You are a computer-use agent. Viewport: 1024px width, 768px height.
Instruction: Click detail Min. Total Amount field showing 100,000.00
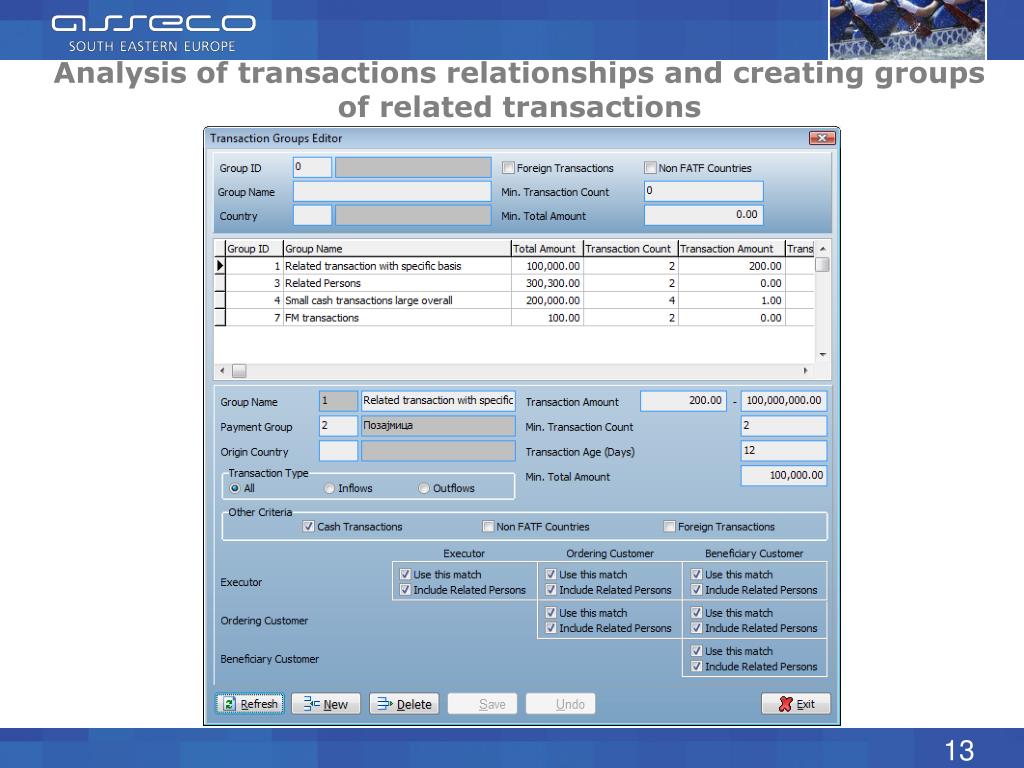click(784, 475)
